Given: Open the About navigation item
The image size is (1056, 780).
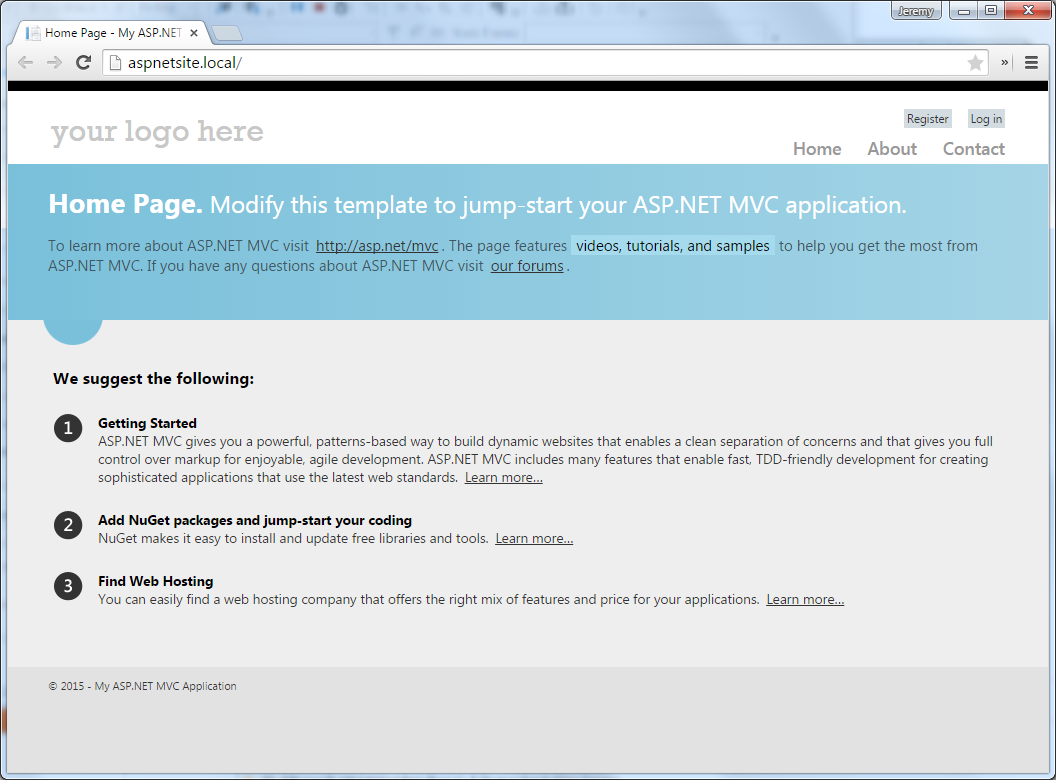Looking at the screenshot, I should (892, 149).
